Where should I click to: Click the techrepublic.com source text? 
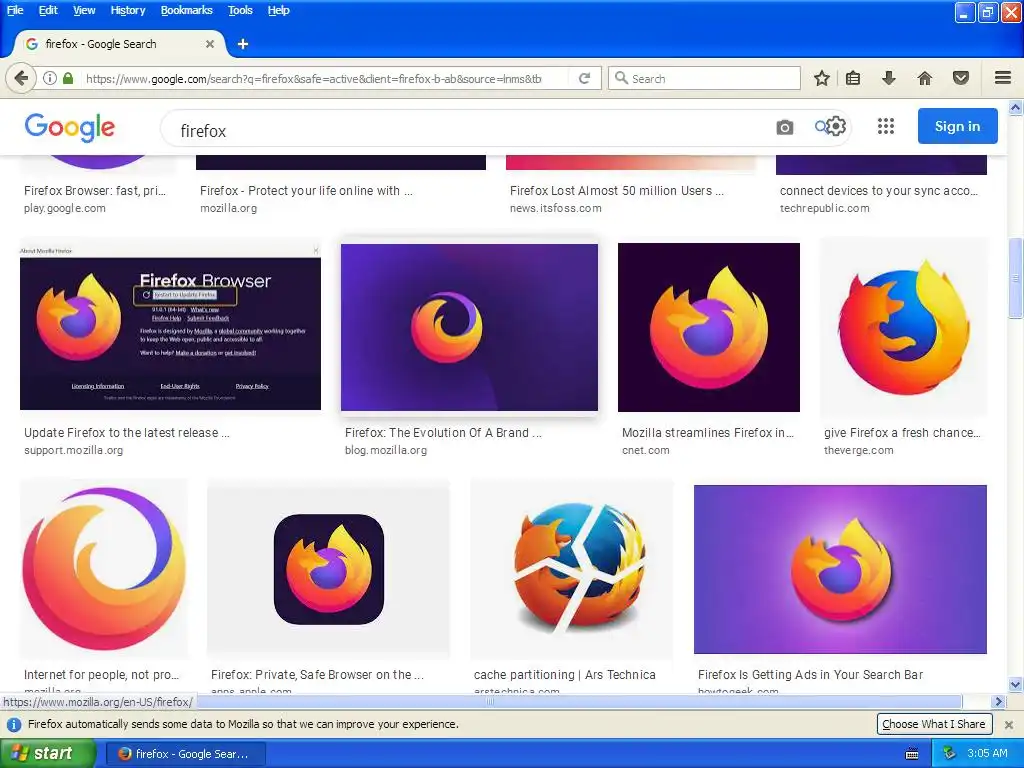[825, 208]
